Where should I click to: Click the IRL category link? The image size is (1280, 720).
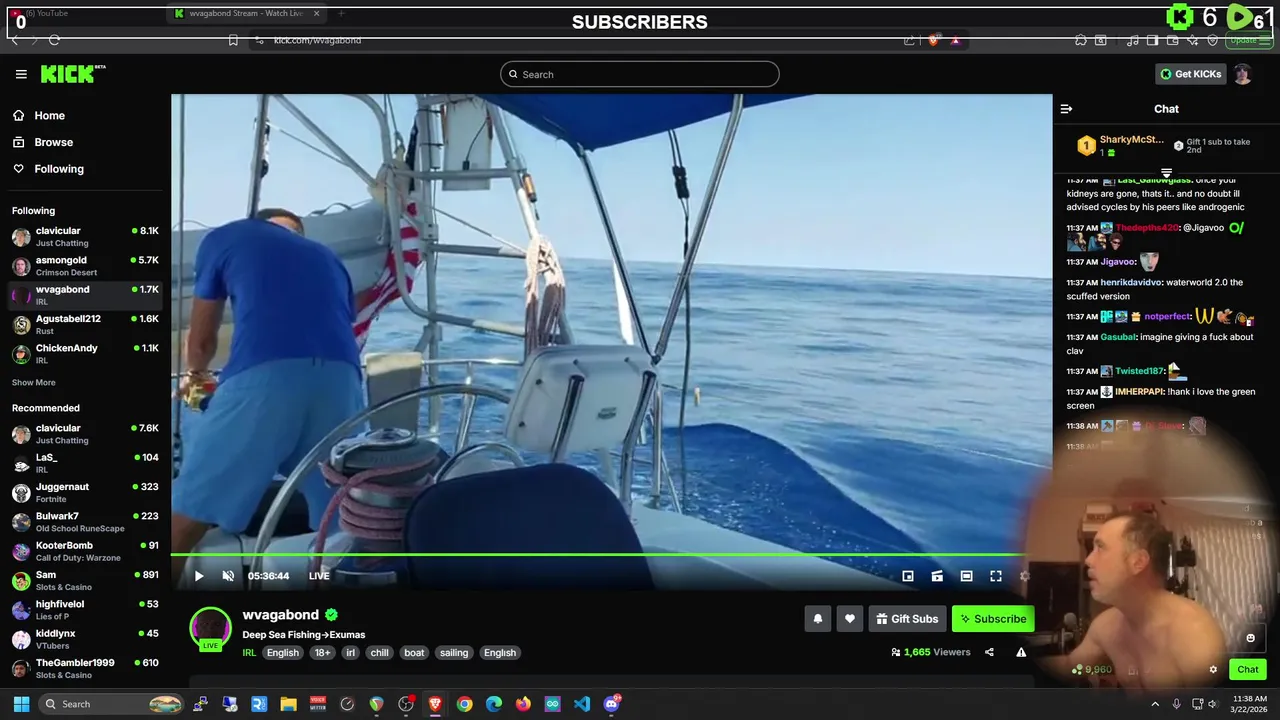(x=249, y=653)
